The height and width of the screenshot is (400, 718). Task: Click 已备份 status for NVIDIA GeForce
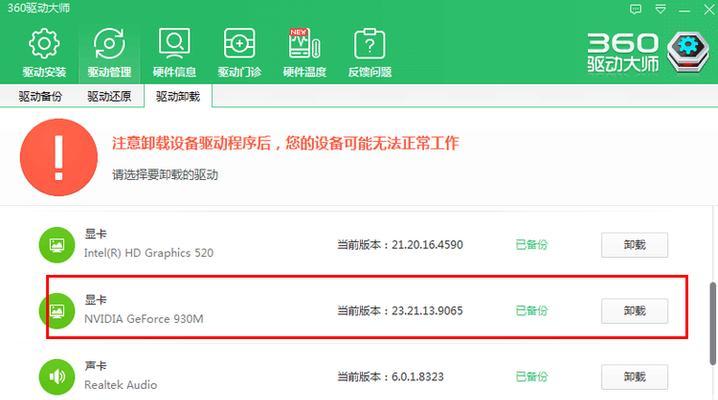532,311
